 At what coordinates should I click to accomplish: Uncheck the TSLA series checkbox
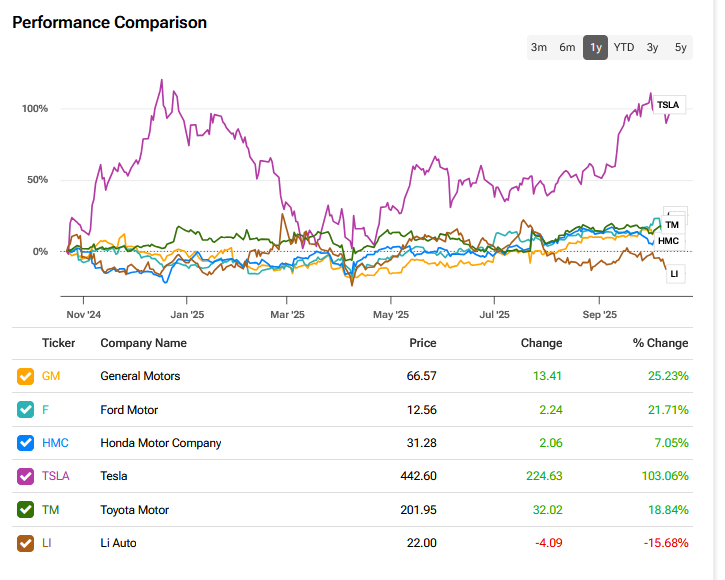point(25,476)
